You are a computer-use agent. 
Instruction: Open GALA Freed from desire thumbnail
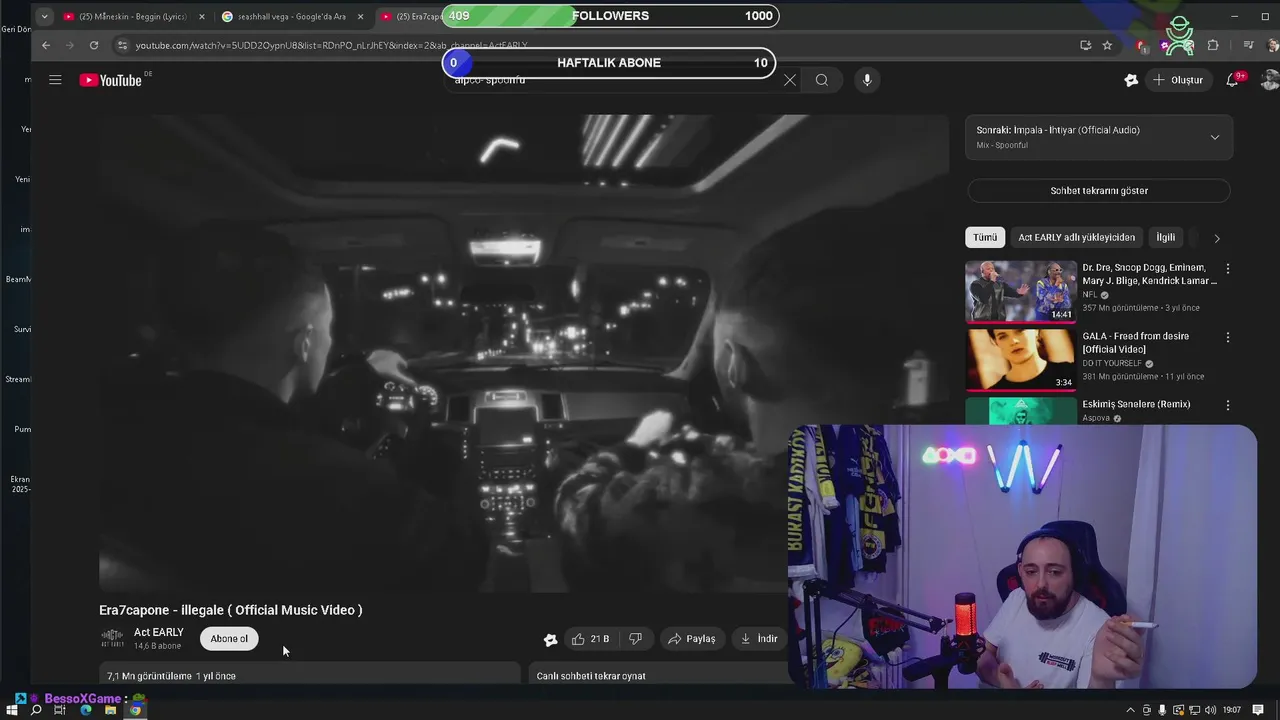pyautogui.click(x=1021, y=360)
